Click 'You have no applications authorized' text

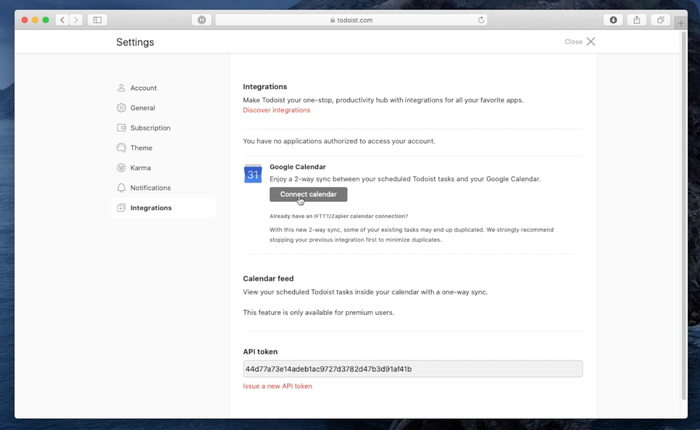pyautogui.click(x=339, y=141)
